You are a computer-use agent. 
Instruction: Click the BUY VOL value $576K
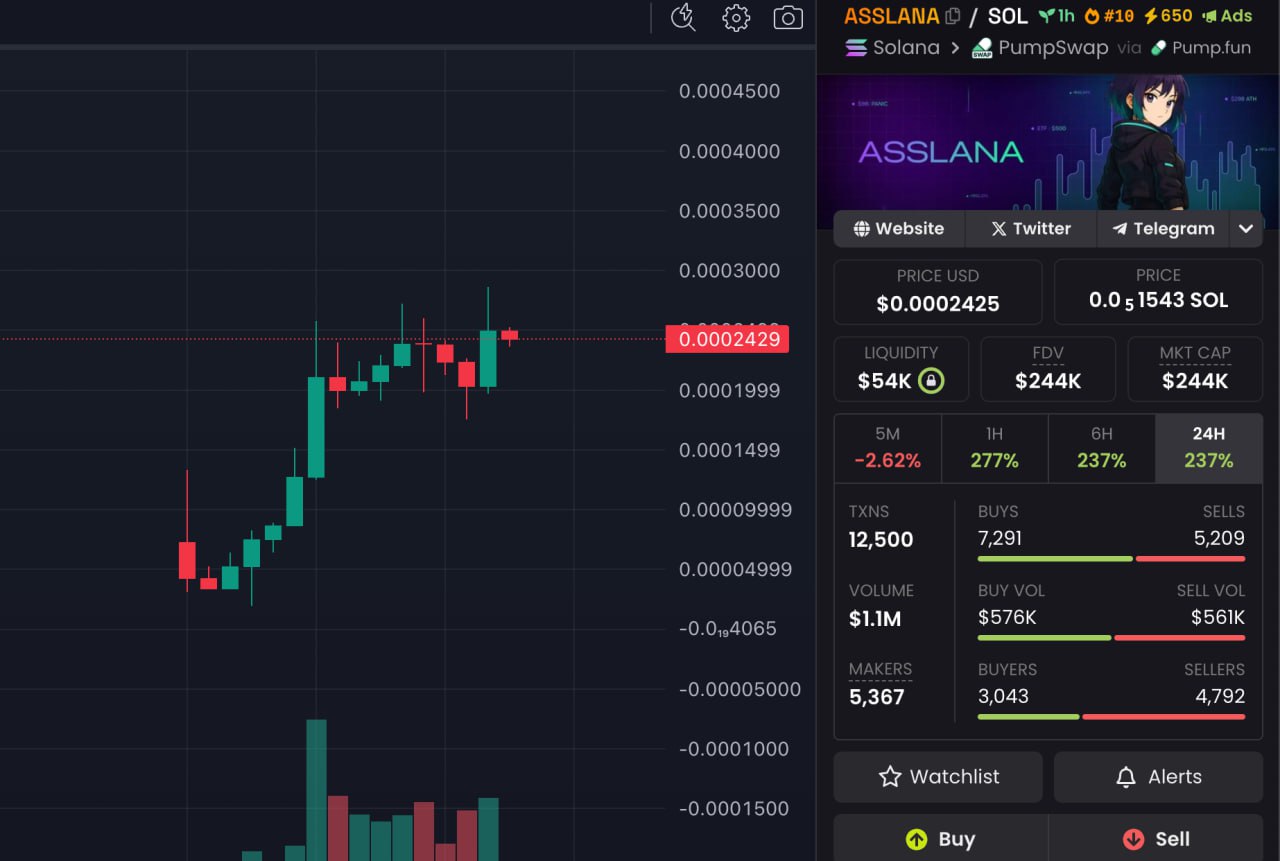tap(1007, 617)
